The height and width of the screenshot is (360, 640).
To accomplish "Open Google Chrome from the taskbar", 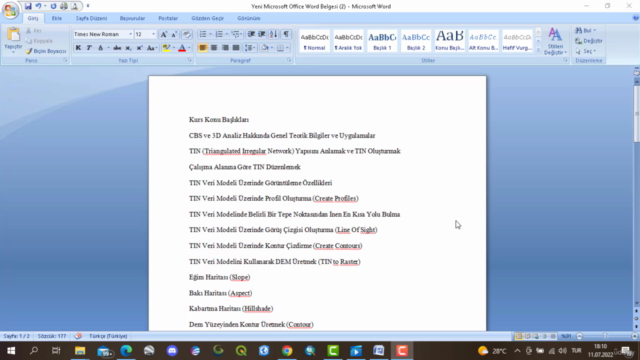I will [287, 351].
